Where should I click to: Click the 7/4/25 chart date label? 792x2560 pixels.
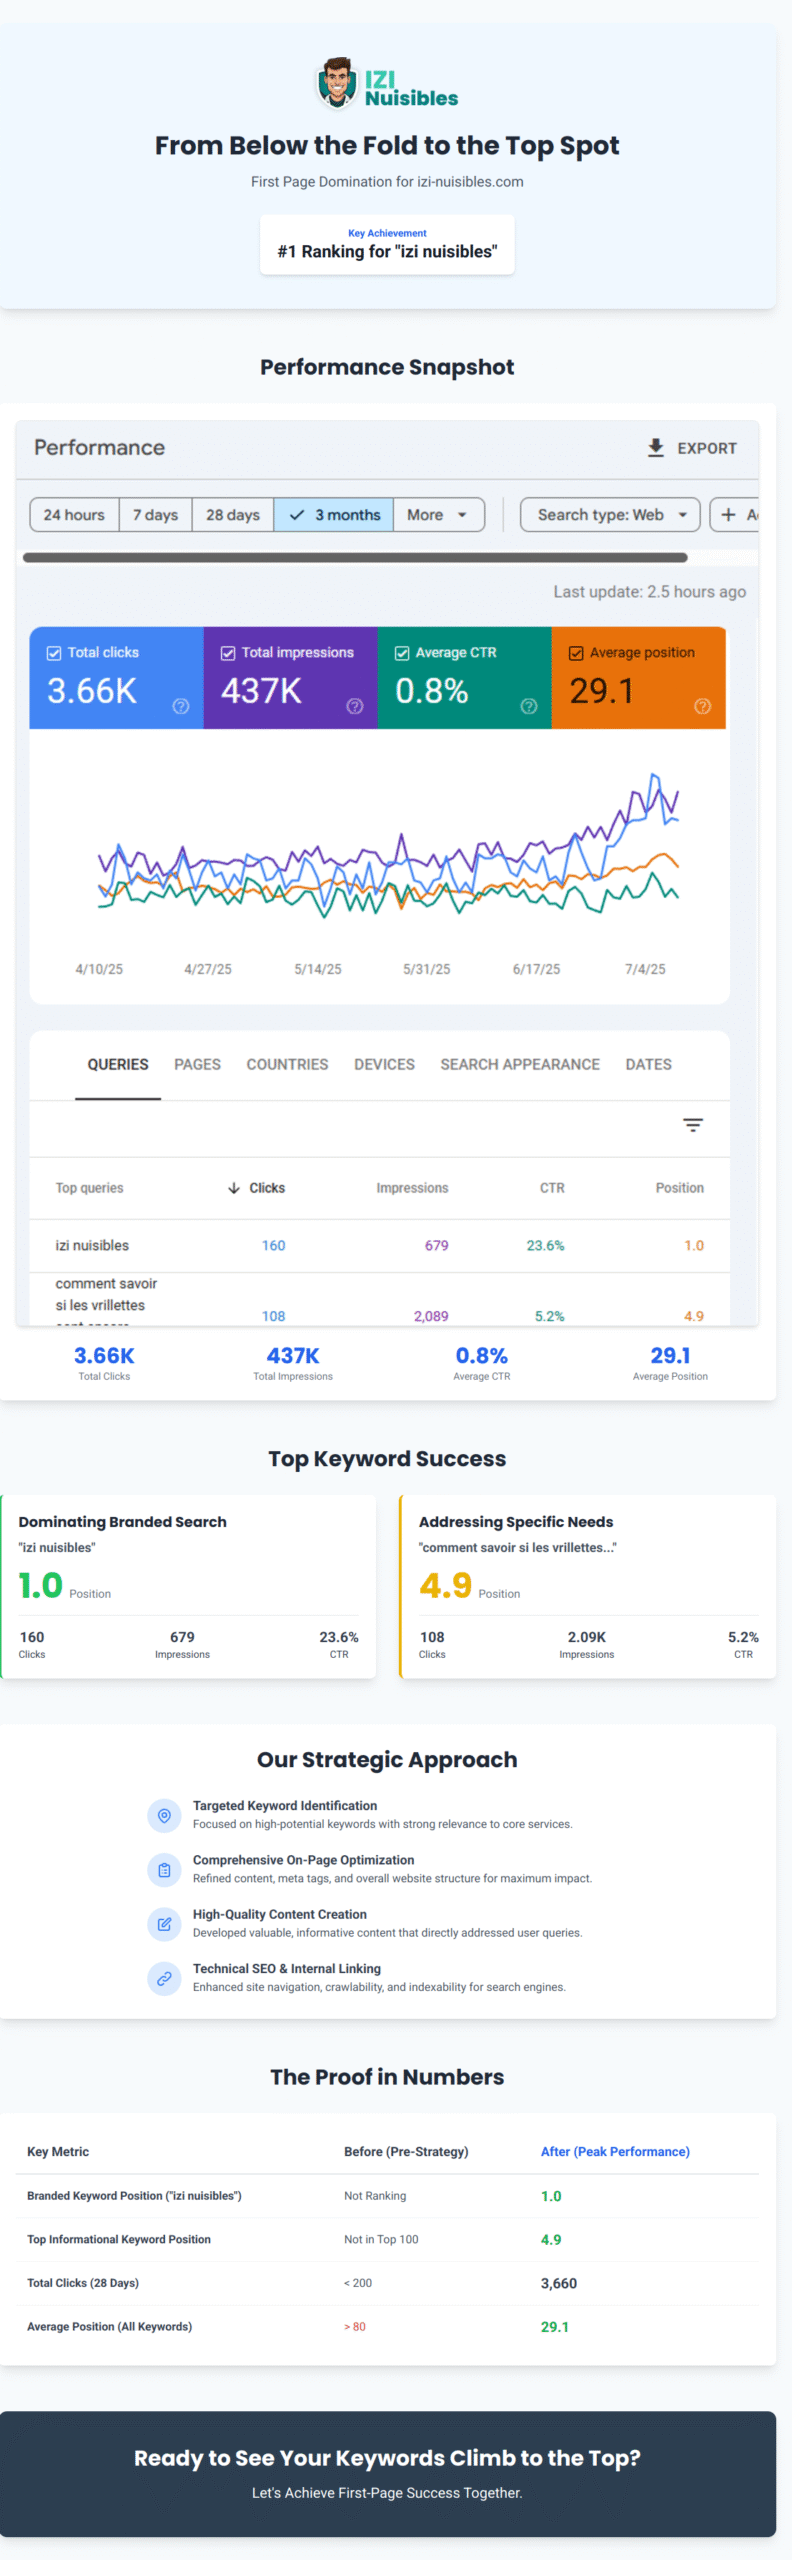click(645, 969)
